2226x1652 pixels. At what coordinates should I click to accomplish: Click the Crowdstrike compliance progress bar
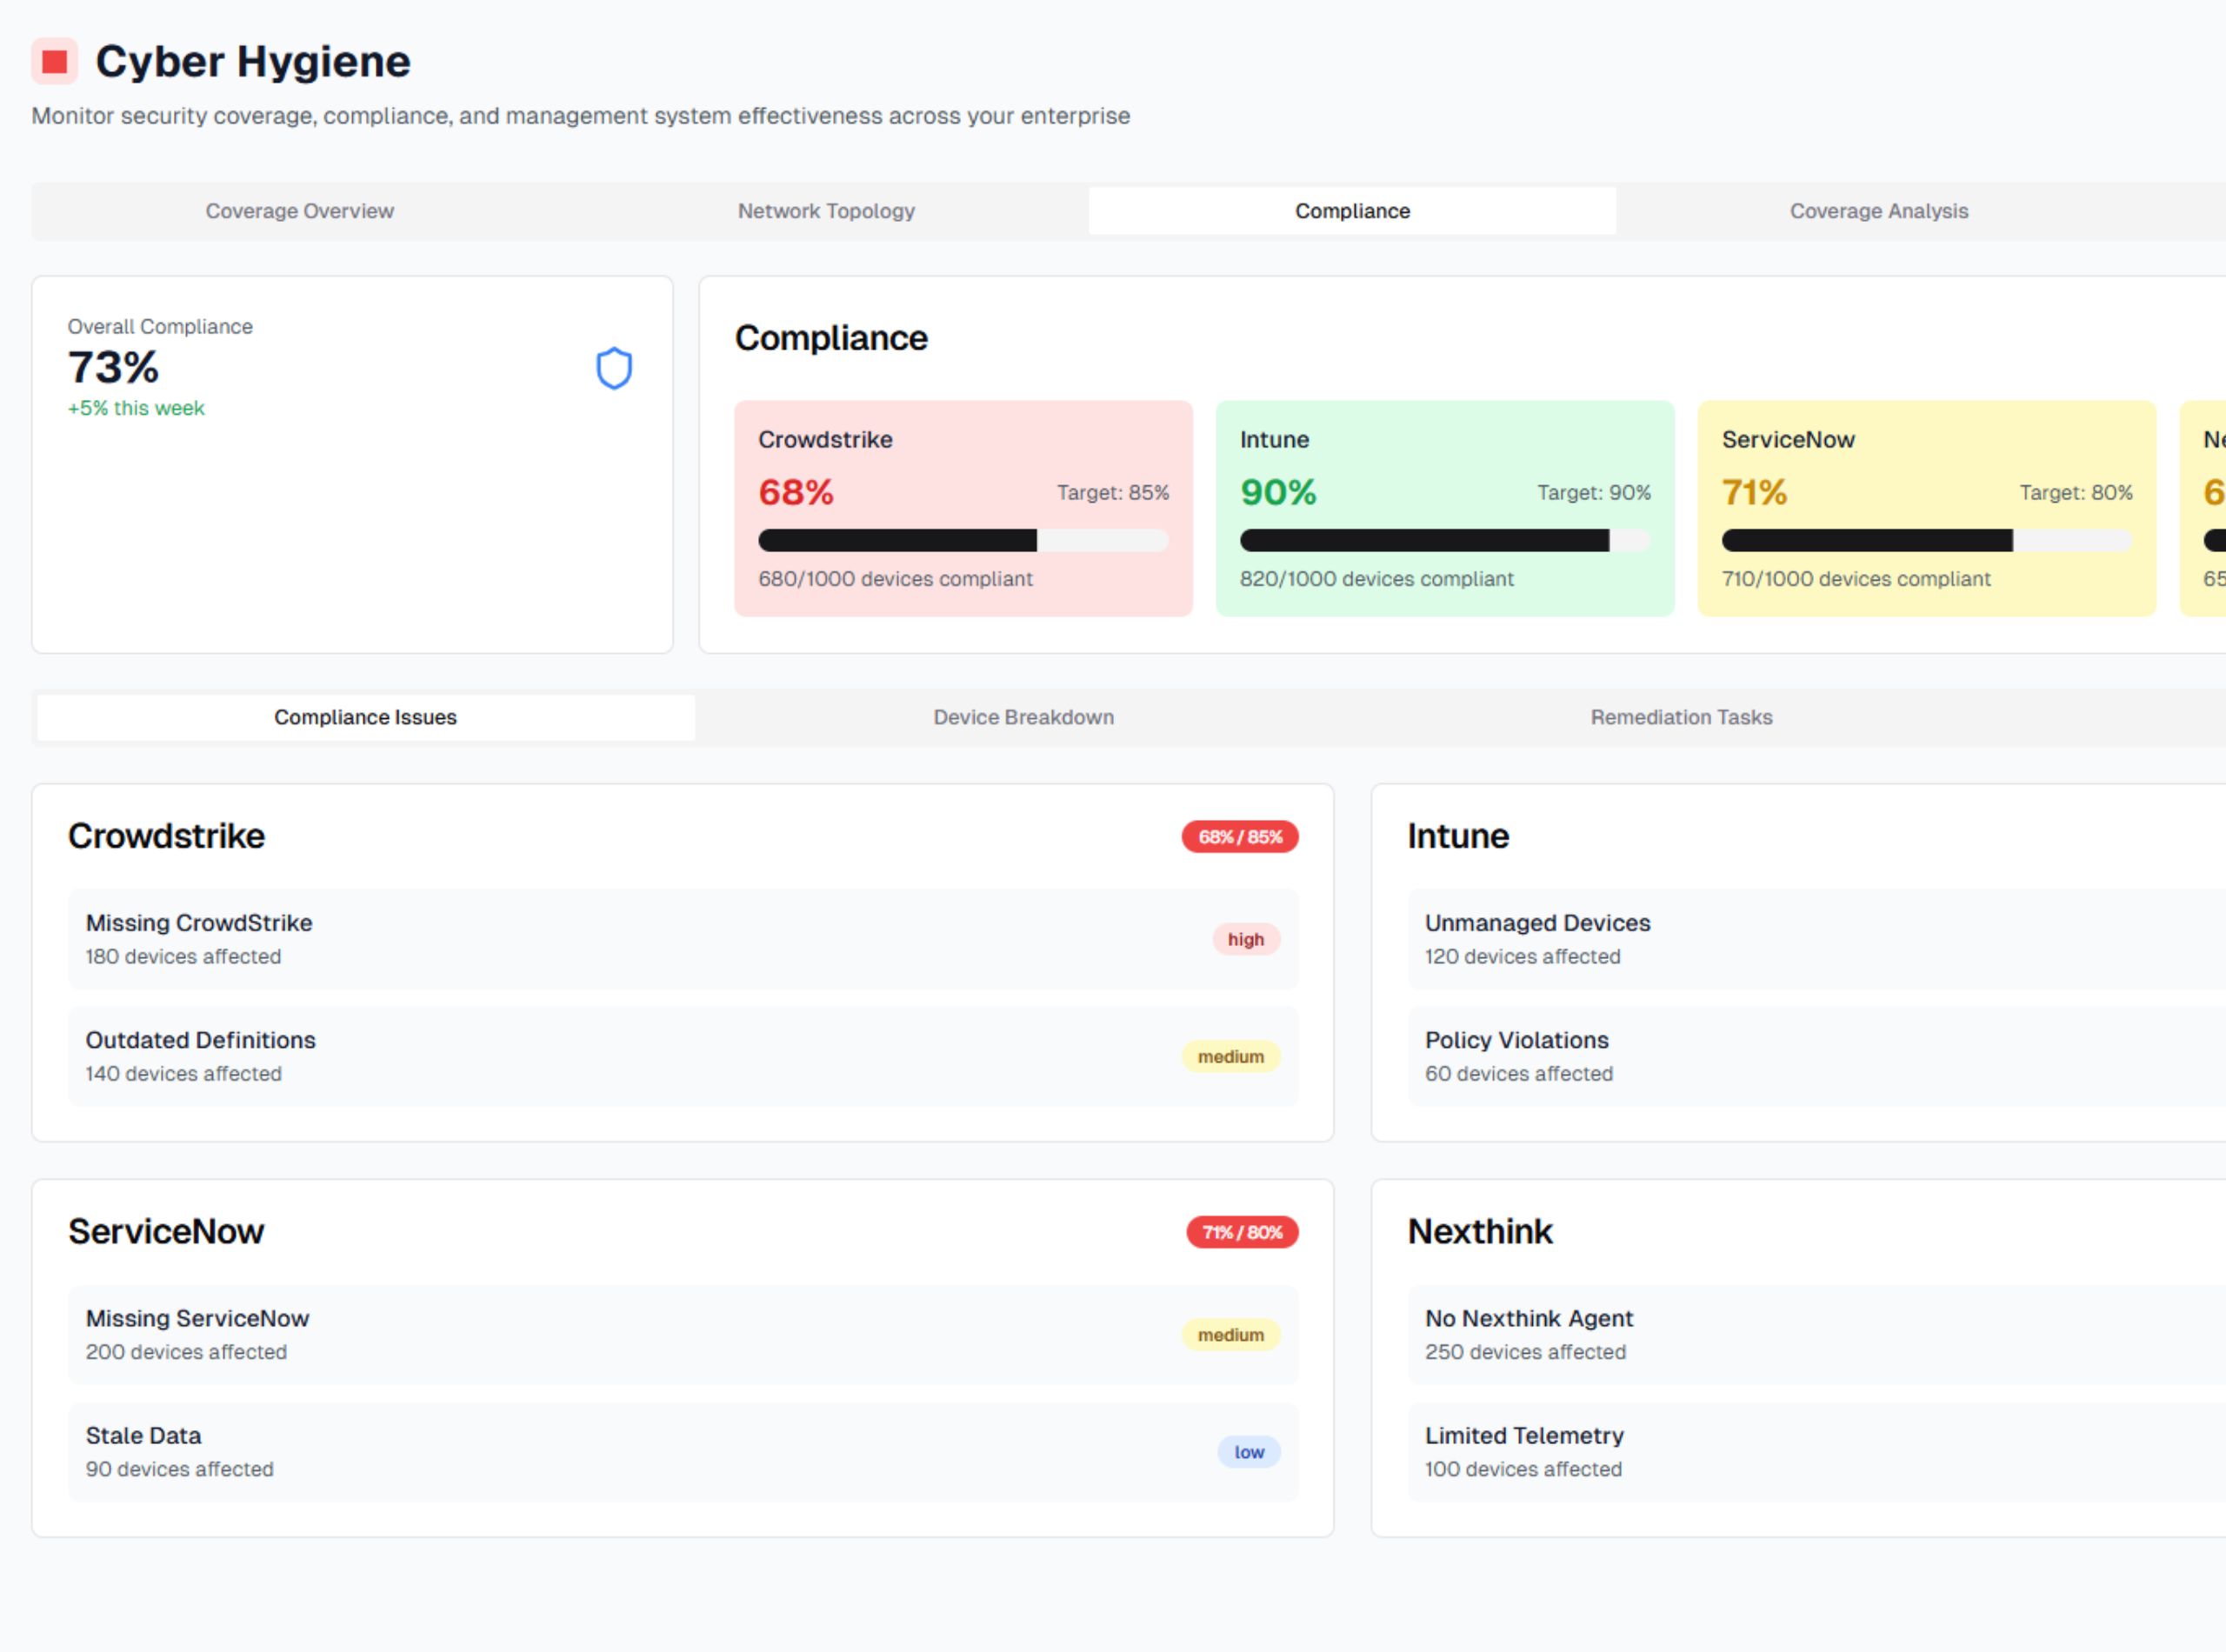click(x=962, y=541)
